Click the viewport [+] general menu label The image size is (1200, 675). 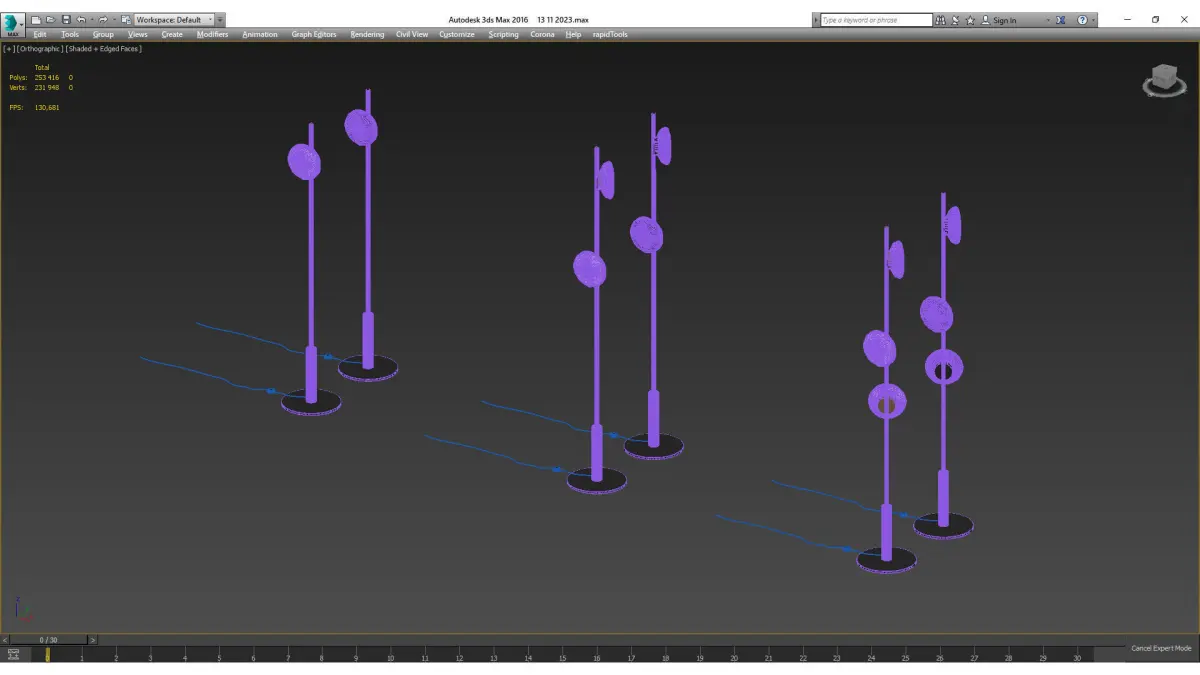pyautogui.click(x=9, y=48)
